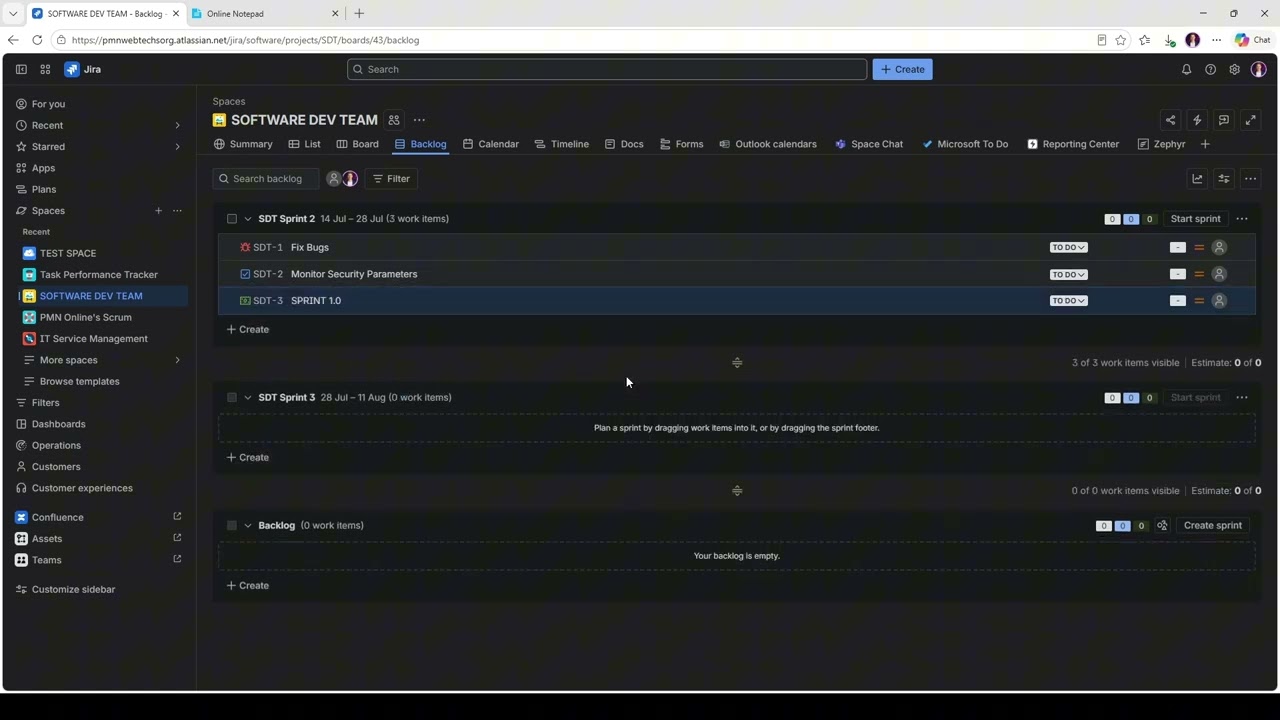This screenshot has width=1280, height=720.
Task: Open backlog more actions ellipsis
Action: 1250,179
